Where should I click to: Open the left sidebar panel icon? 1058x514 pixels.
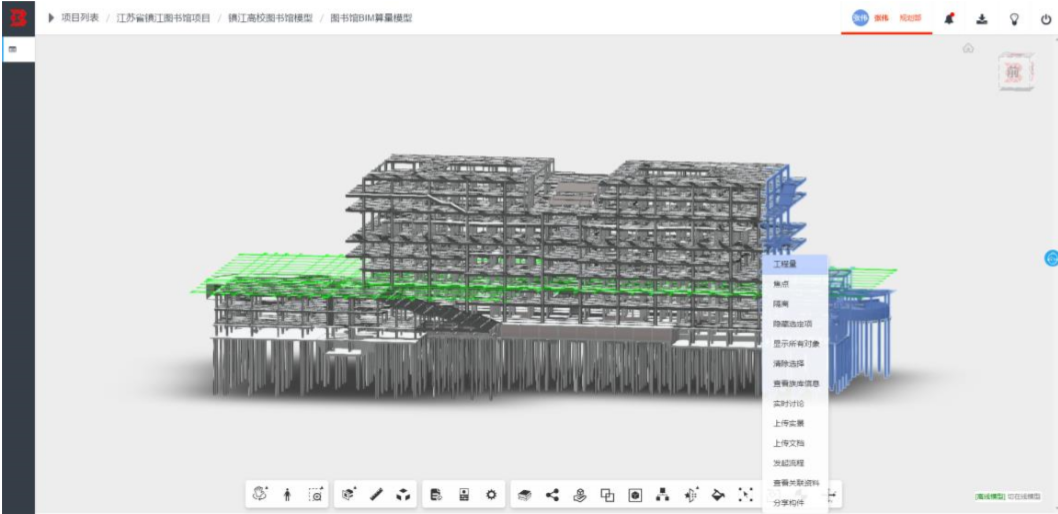(13, 49)
